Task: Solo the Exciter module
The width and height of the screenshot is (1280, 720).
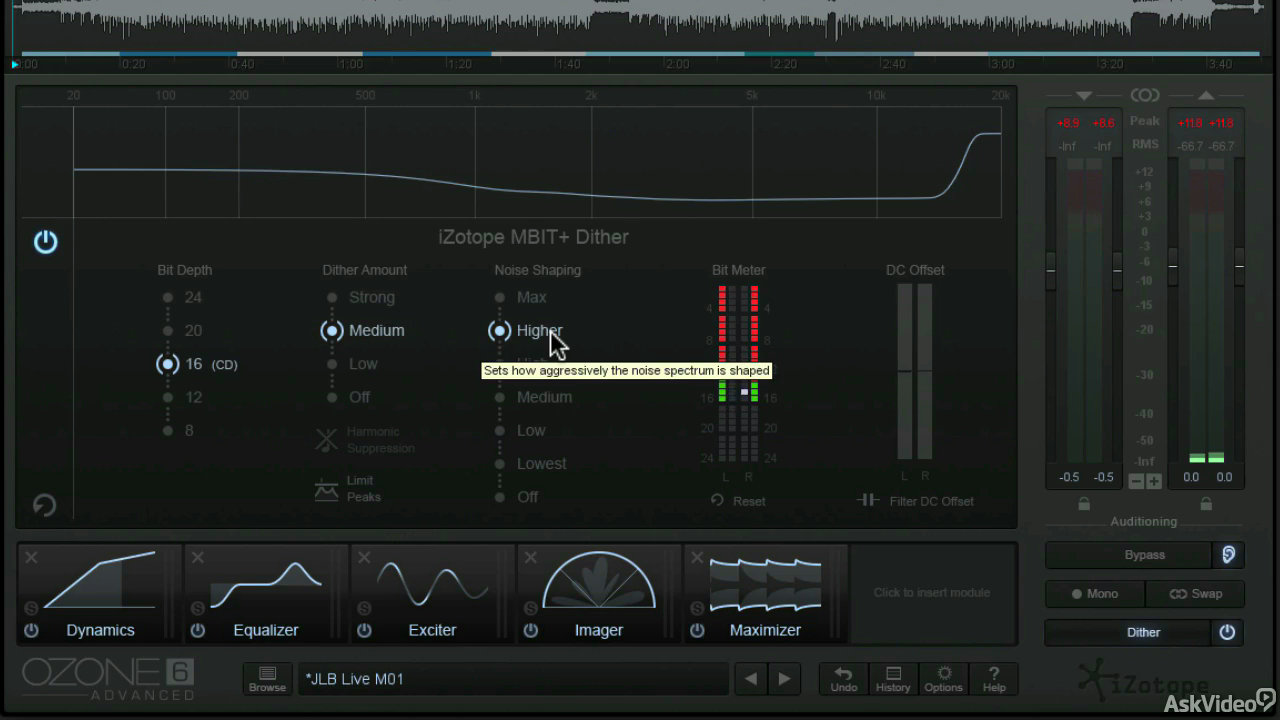Action: (x=364, y=608)
